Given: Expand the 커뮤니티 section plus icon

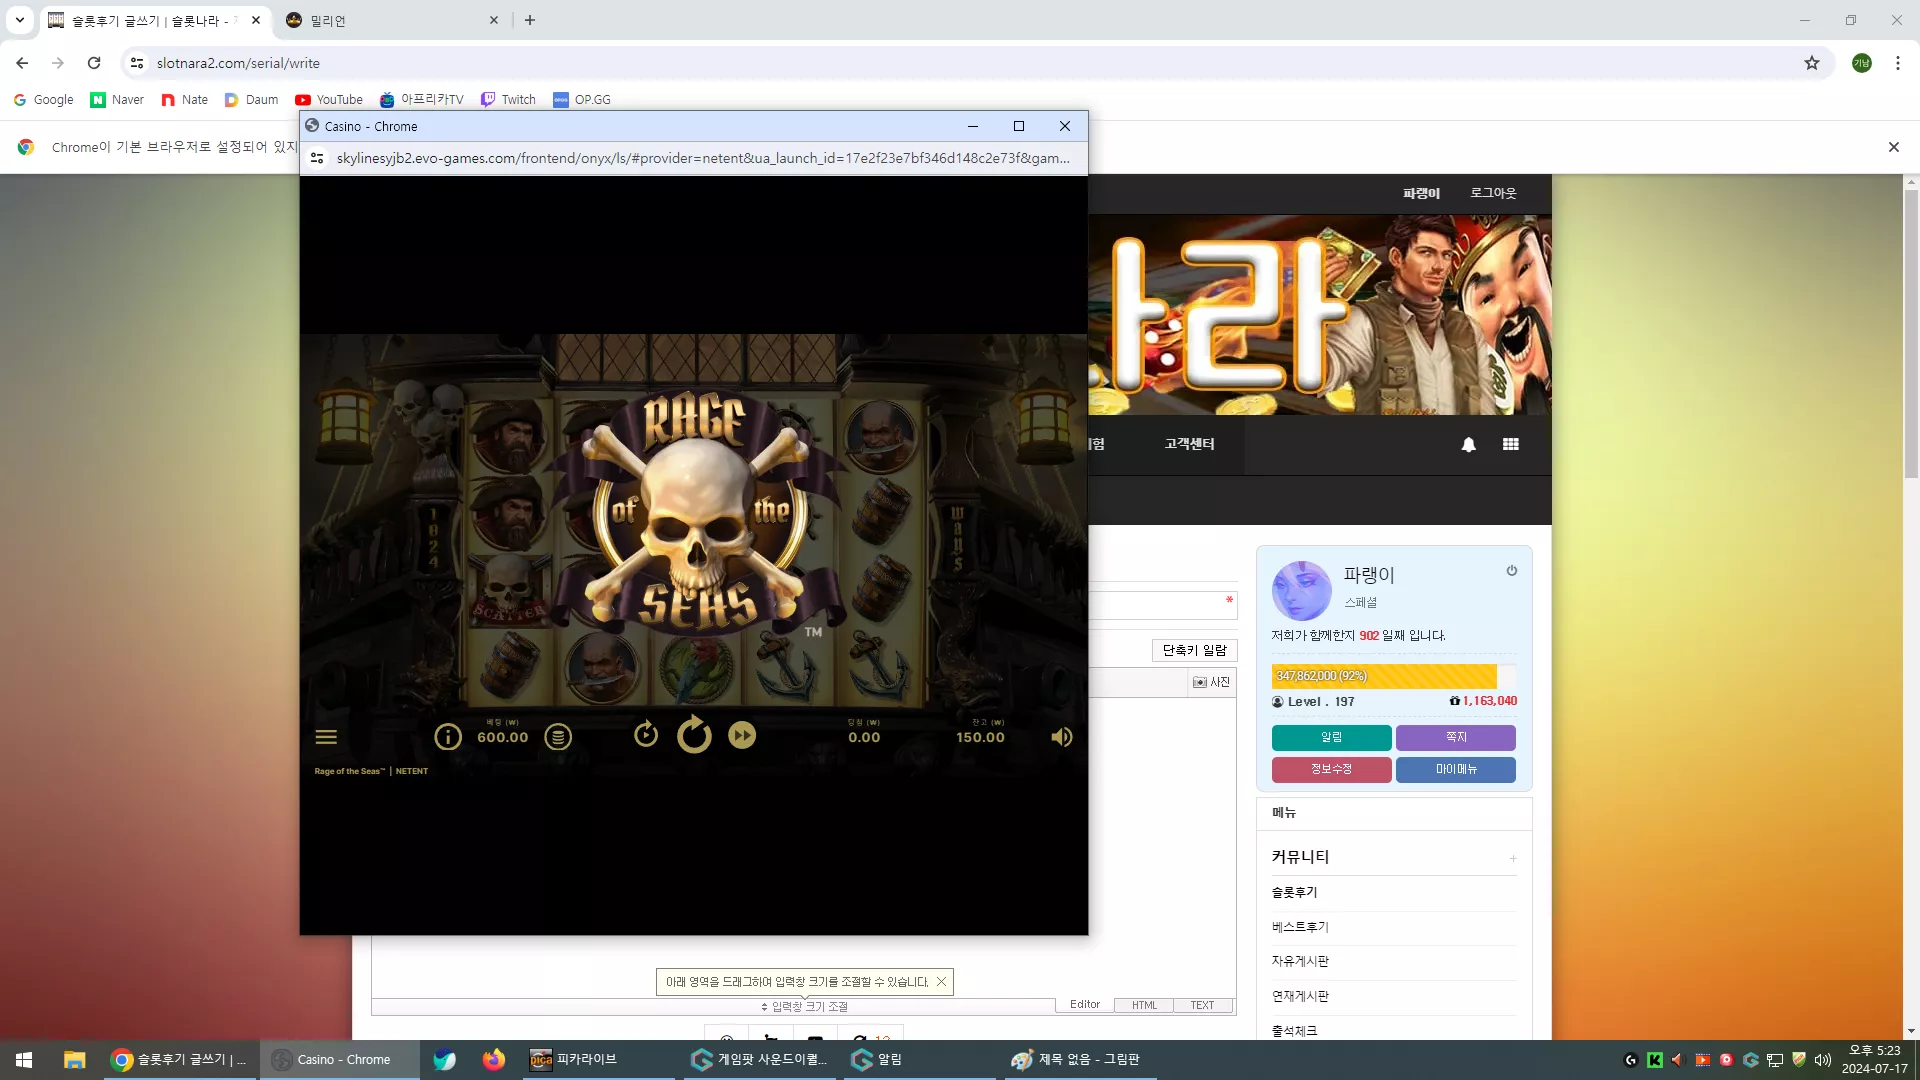Looking at the screenshot, I should pos(1513,858).
